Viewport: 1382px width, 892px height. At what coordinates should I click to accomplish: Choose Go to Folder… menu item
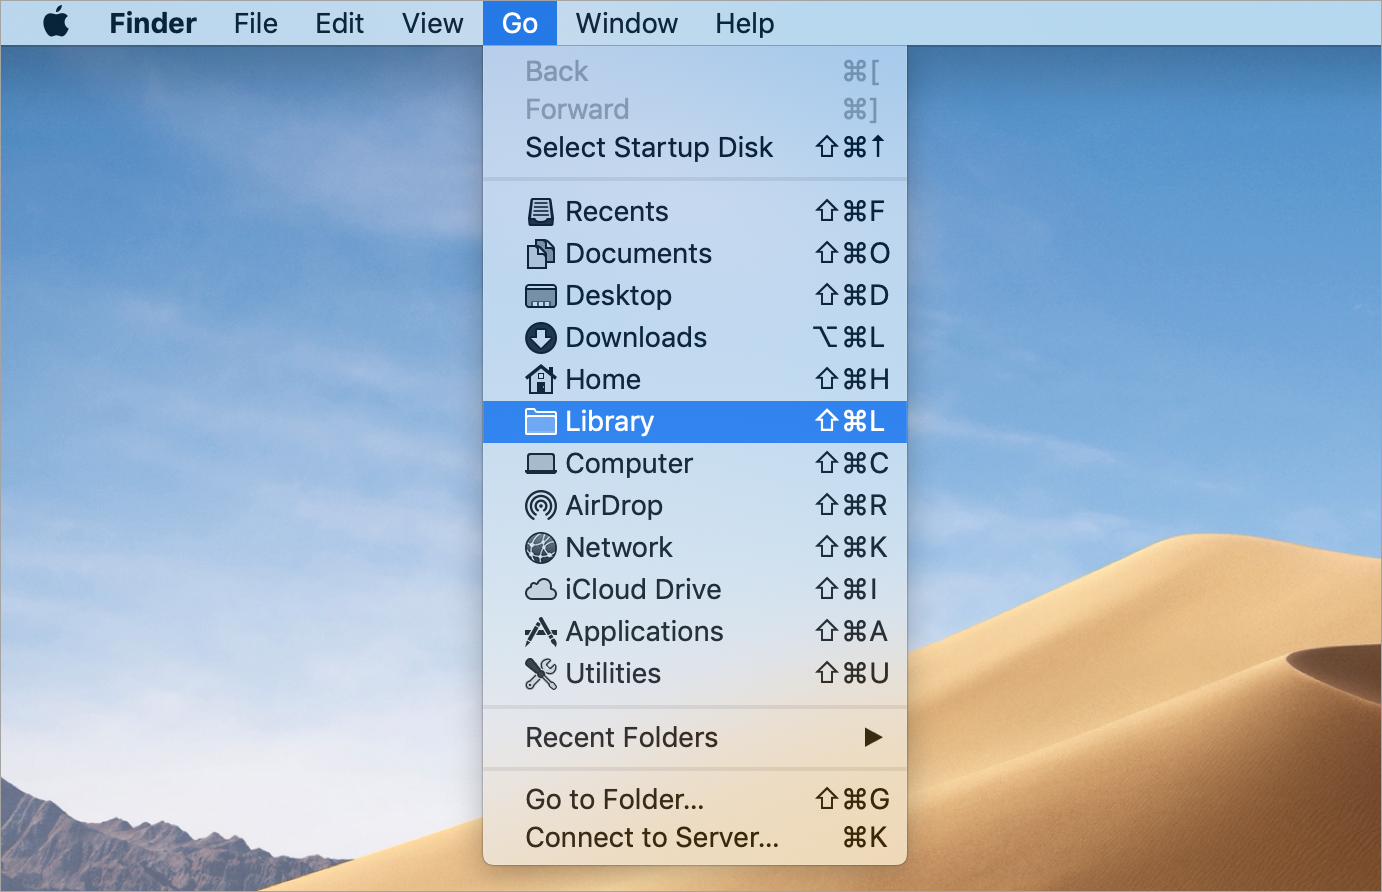click(615, 800)
